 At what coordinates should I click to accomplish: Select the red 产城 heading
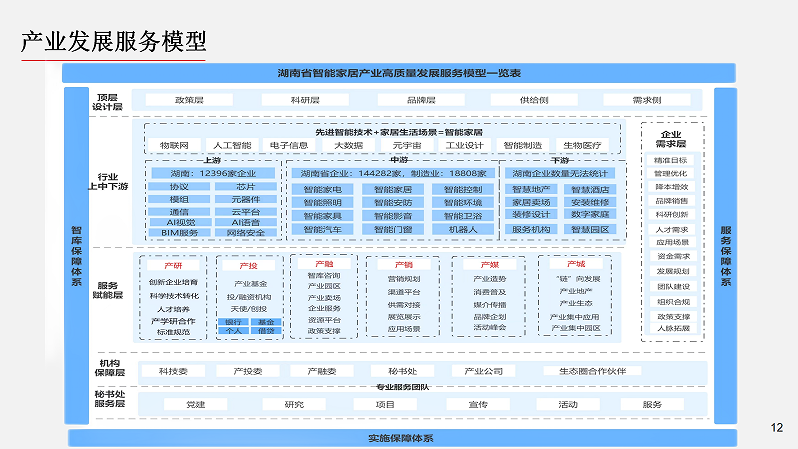[x=576, y=264]
